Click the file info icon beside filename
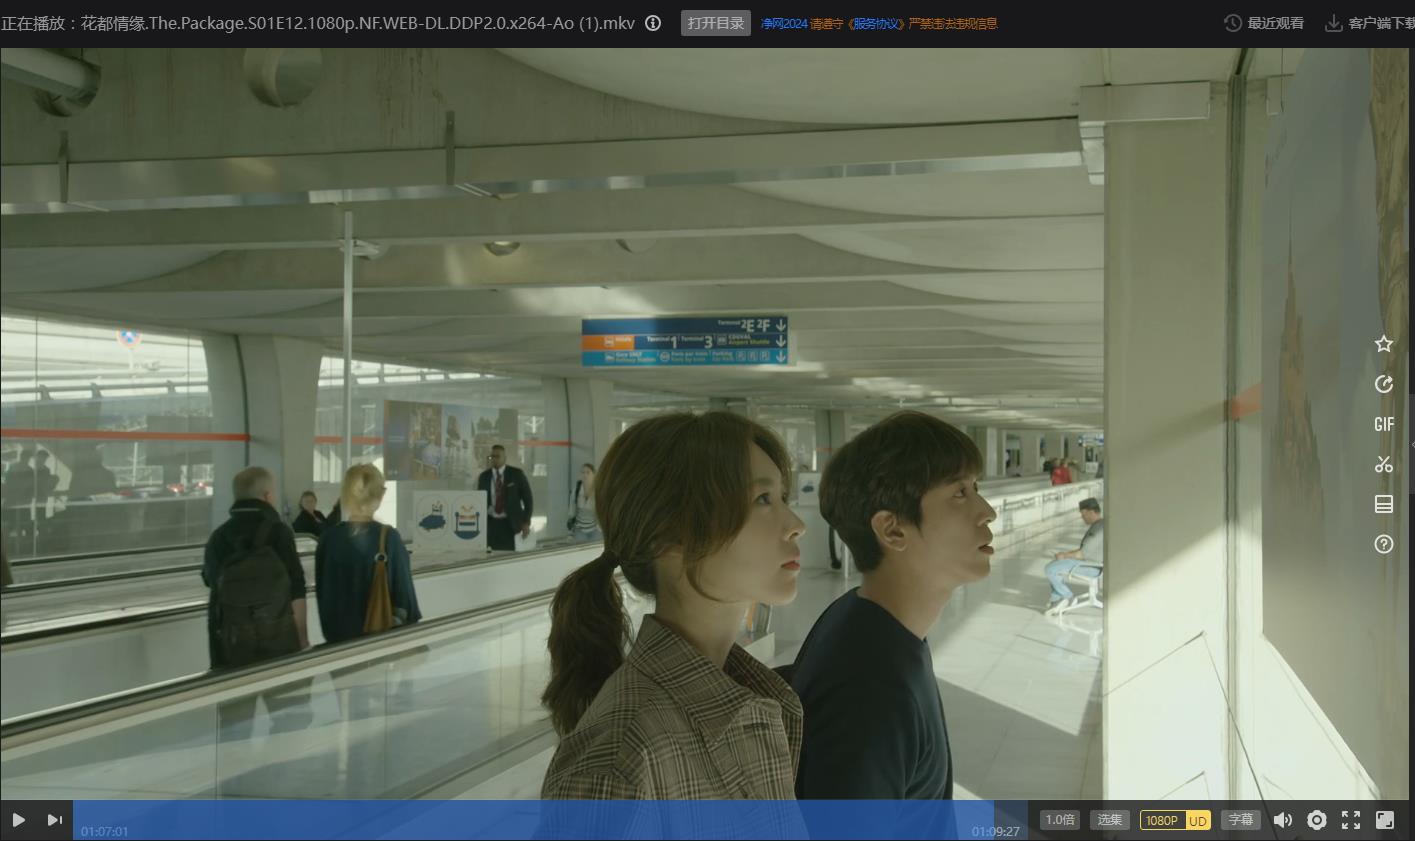The height and width of the screenshot is (841, 1415). point(653,23)
